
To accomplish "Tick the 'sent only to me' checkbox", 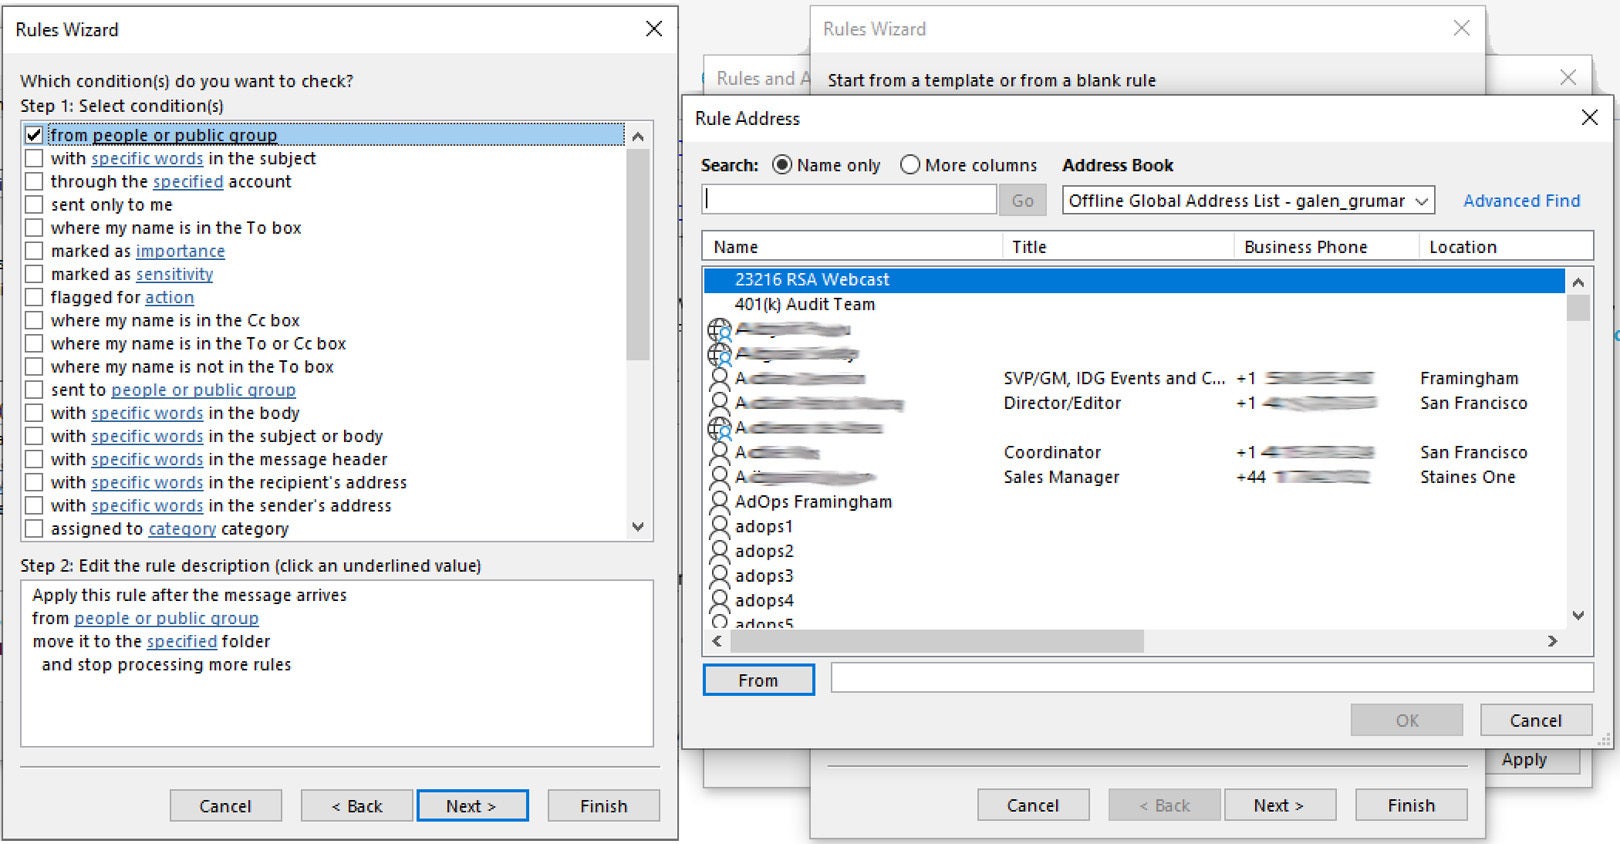I will tap(34, 204).
